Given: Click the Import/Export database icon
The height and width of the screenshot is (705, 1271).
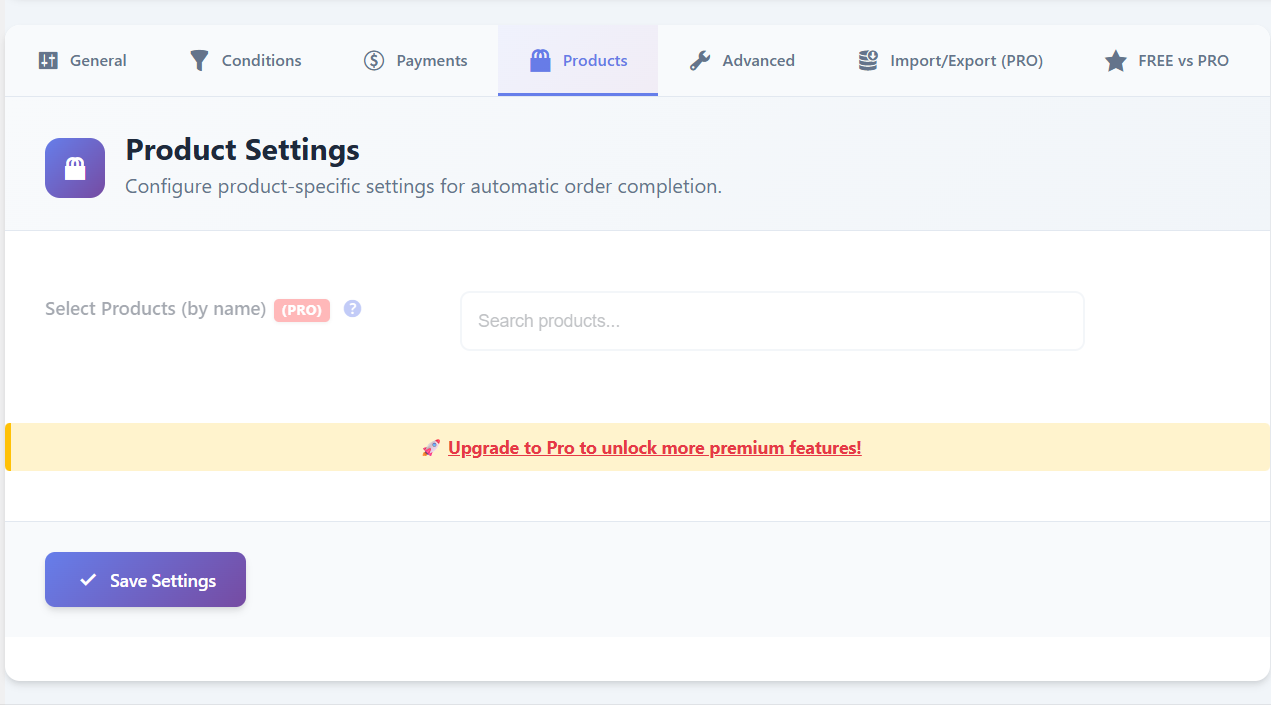Looking at the screenshot, I should click(x=868, y=61).
